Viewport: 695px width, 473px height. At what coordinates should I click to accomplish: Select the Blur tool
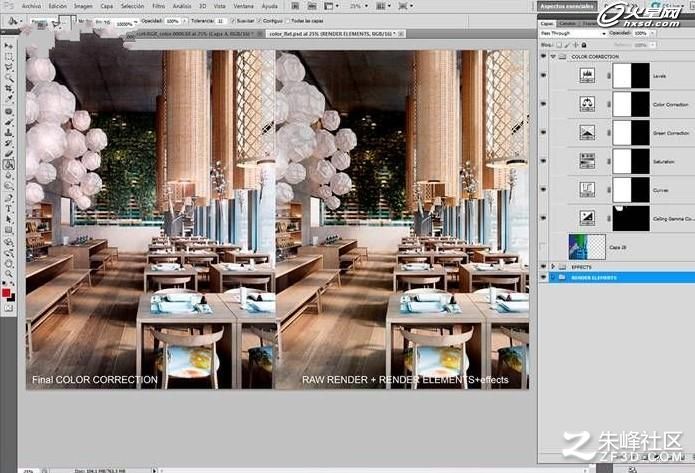tap(8, 175)
